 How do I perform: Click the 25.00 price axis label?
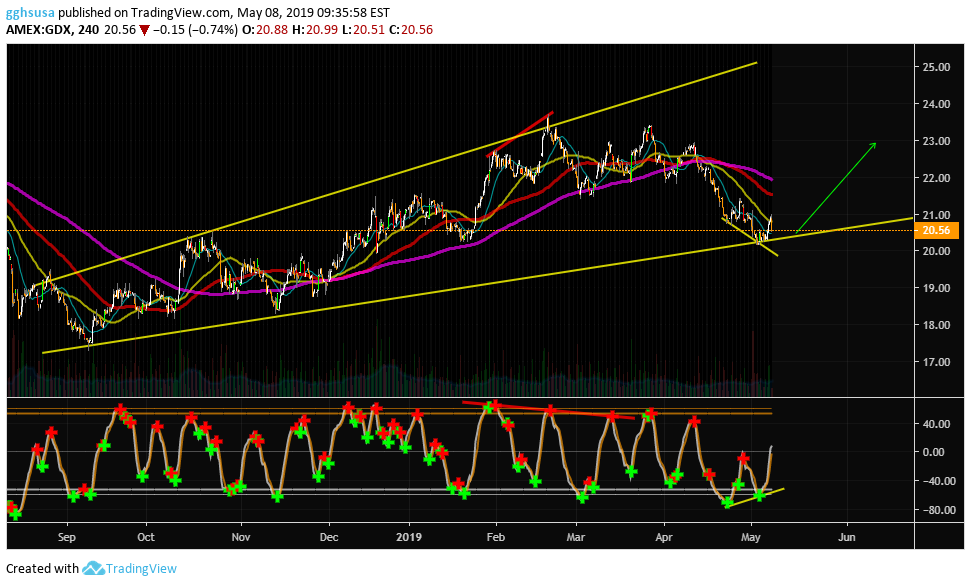click(x=936, y=67)
